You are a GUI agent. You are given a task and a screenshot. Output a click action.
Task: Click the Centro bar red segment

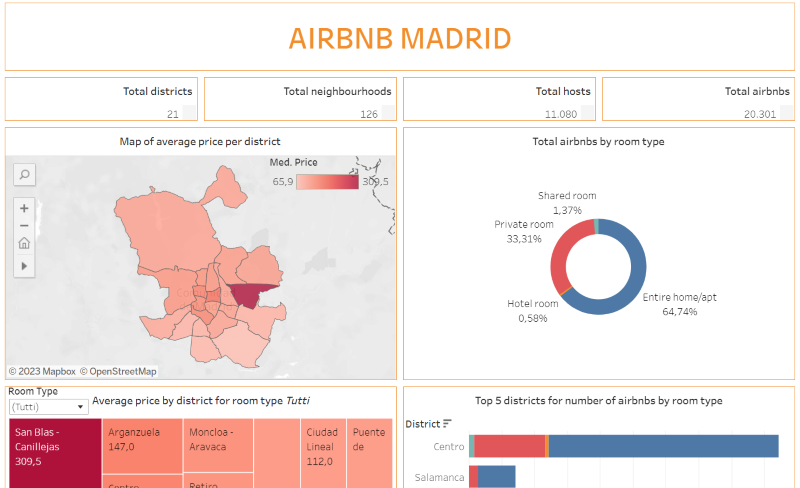coord(509,446)
